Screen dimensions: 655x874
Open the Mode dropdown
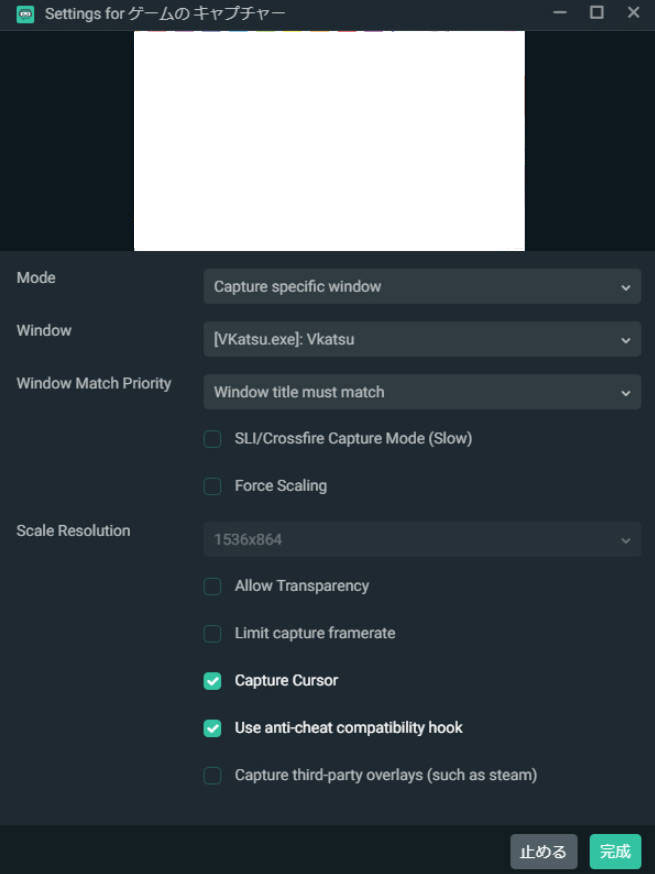coord(421,286)
